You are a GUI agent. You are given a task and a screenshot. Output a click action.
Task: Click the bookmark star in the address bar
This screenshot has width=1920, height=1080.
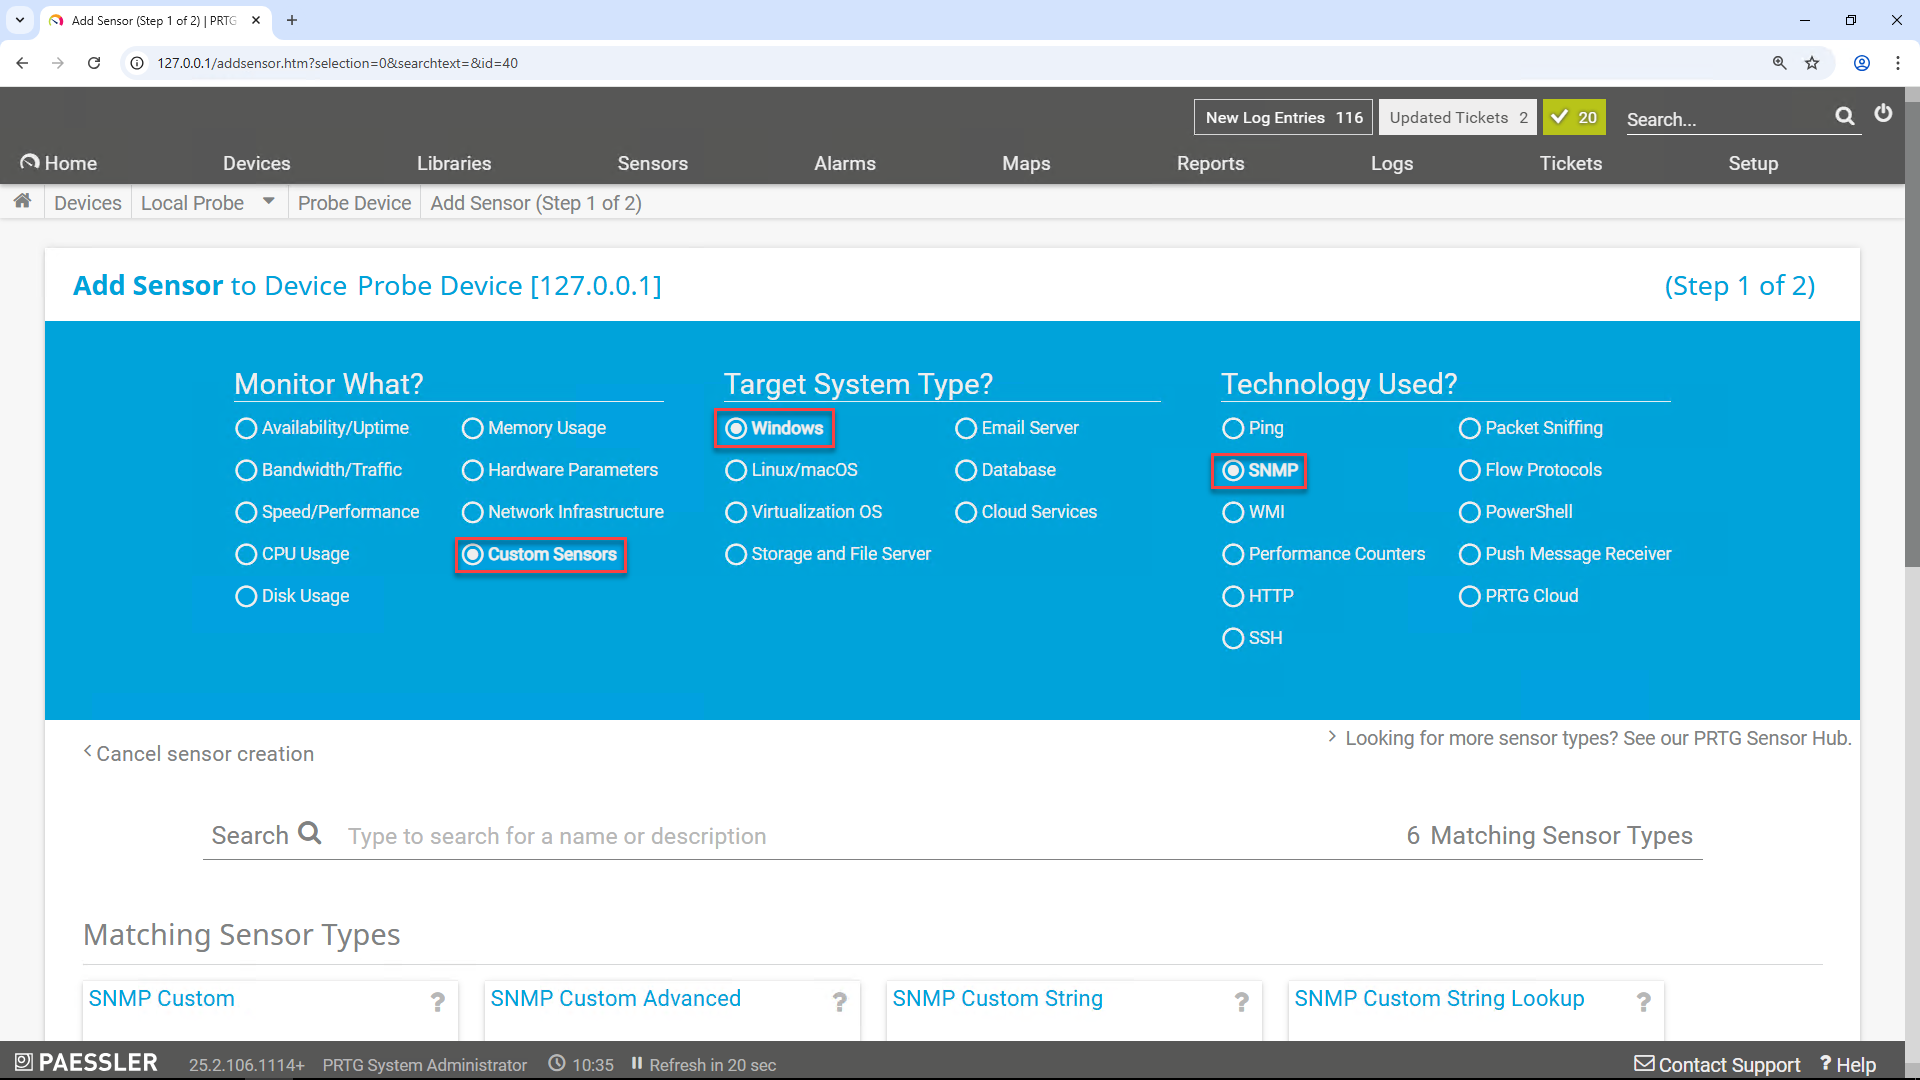tap(1812, 62)
